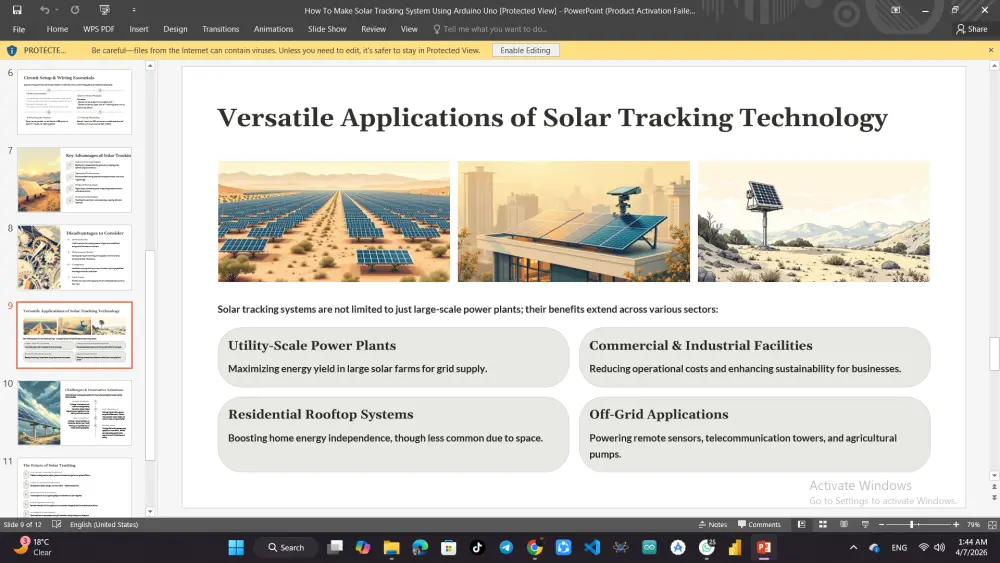
Task: Open Visual Studio Code from taskbar
Action: pyautogui.click(x=592, y=548)
